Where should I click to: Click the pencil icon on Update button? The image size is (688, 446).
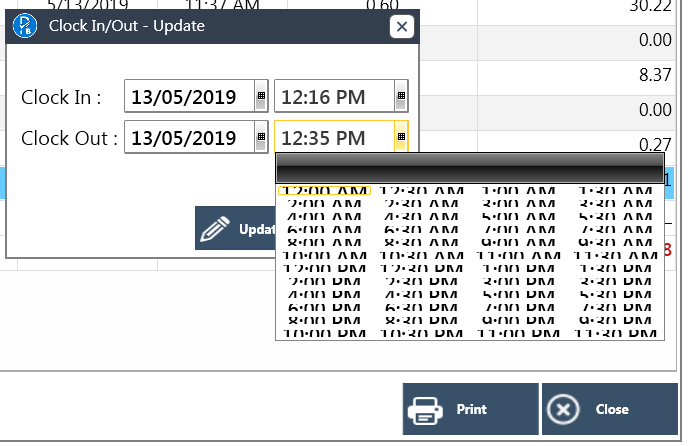click(215, 229)
